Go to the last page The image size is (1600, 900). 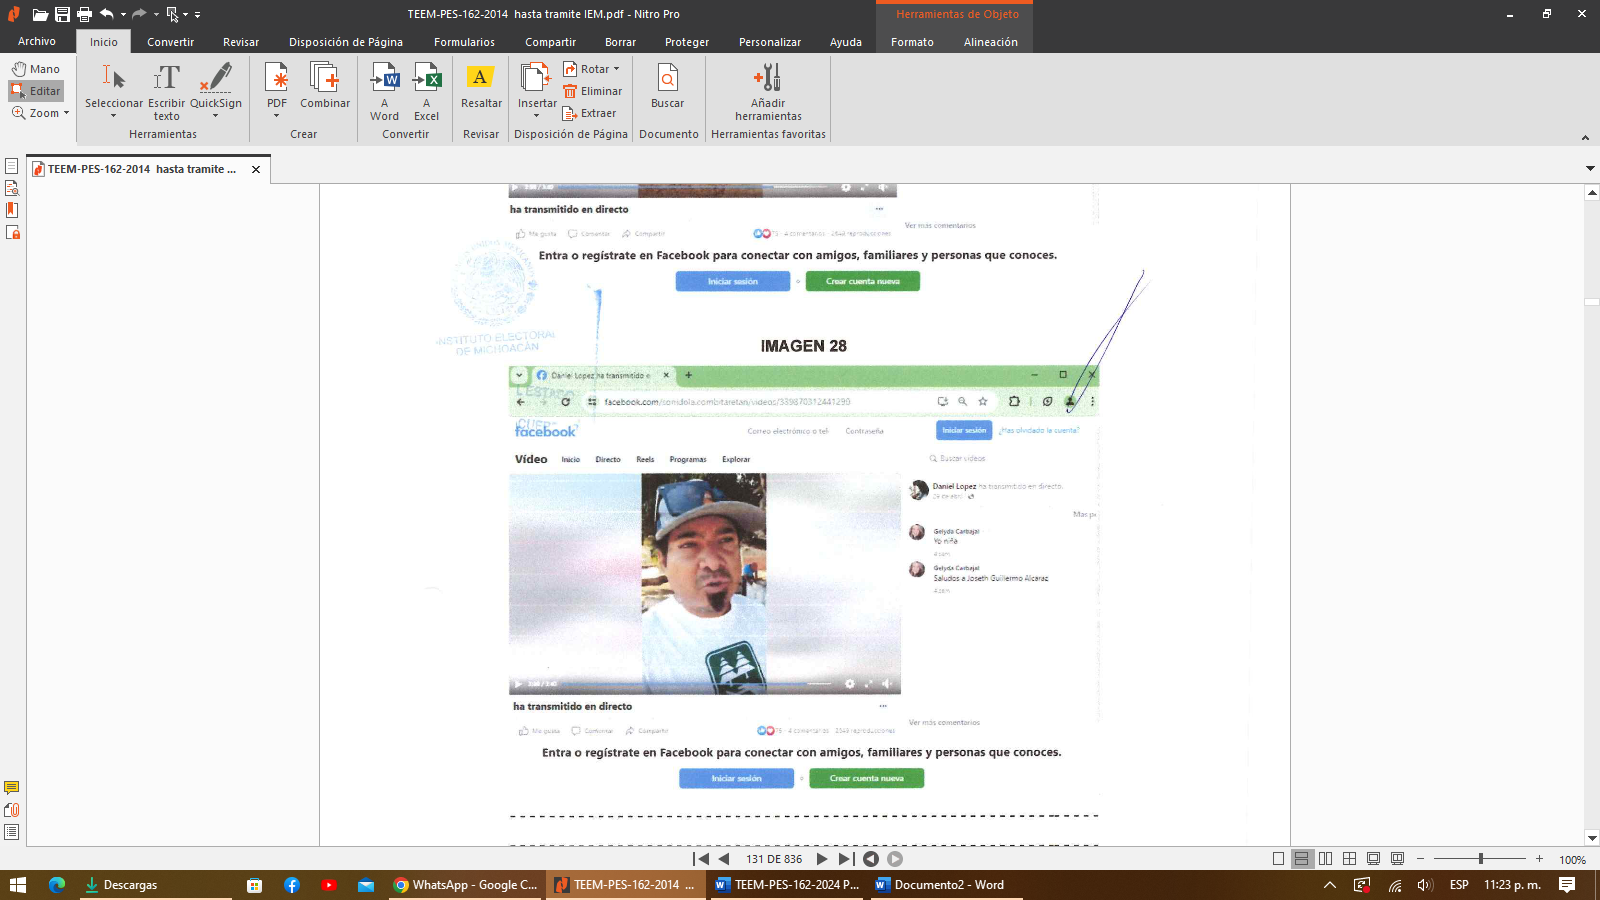pyautogui.click(x=846, y=859)
